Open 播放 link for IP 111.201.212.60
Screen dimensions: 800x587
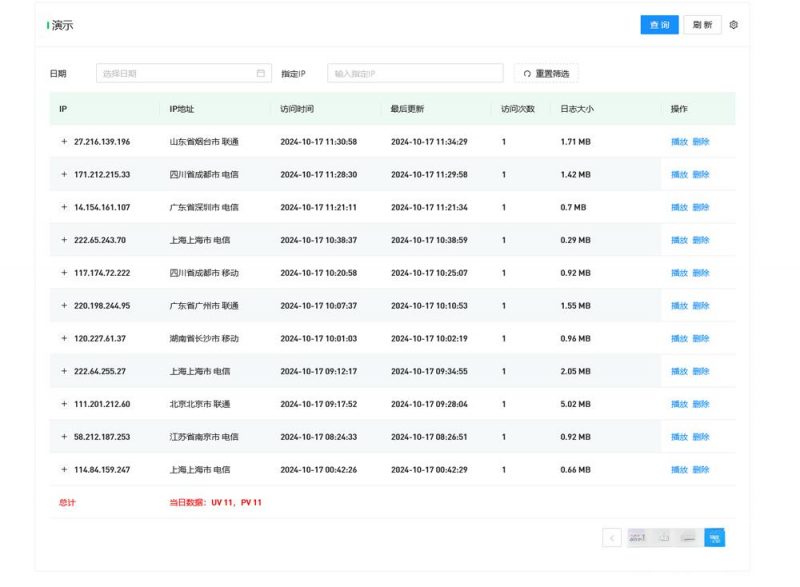(x=682, y=404)
